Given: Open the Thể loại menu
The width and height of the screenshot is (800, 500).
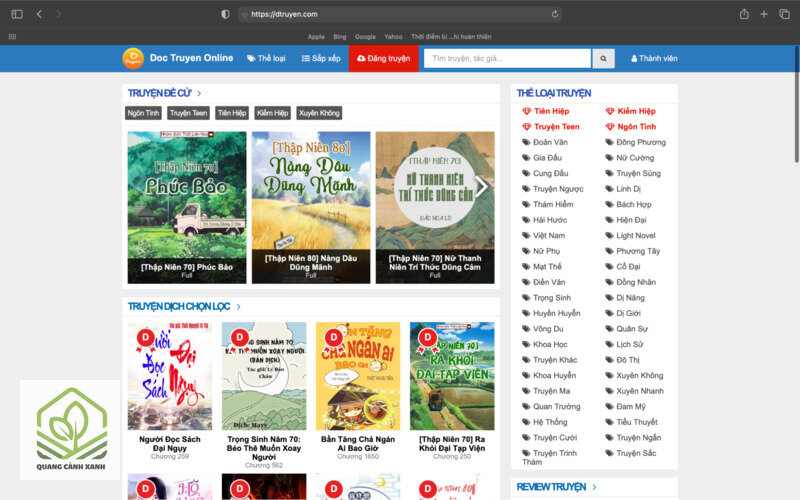Looking at the screenshot, I should click(266, 59).
